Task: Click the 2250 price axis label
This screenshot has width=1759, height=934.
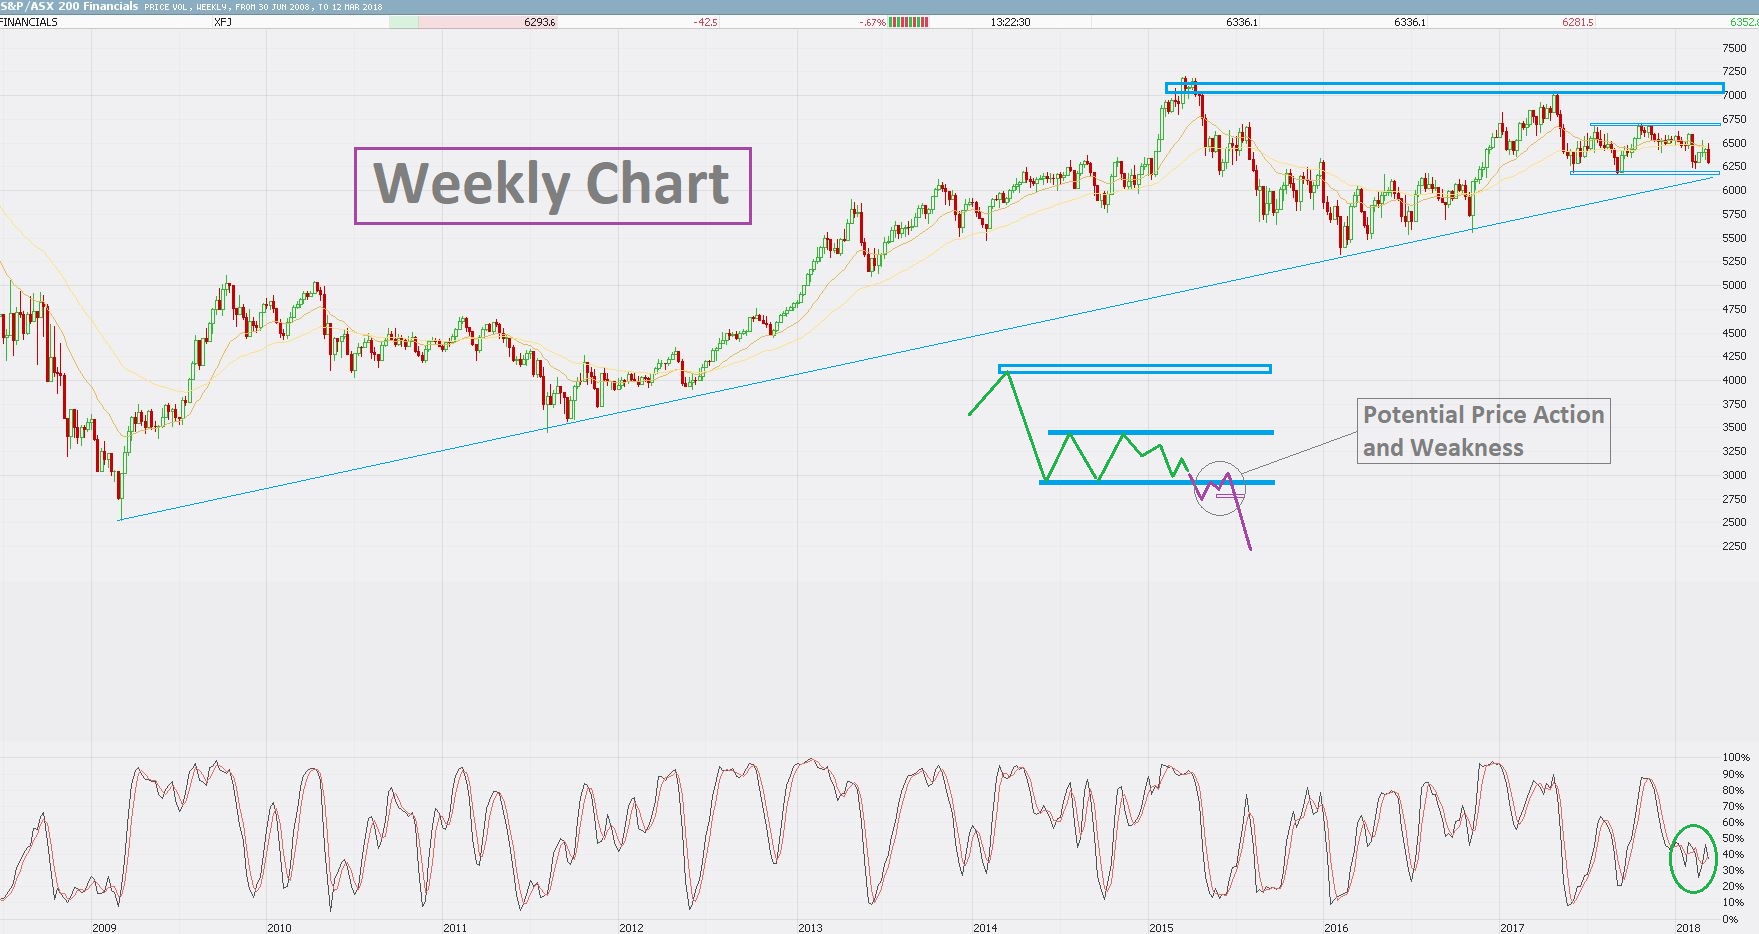Action: (x=1734, y=546)
